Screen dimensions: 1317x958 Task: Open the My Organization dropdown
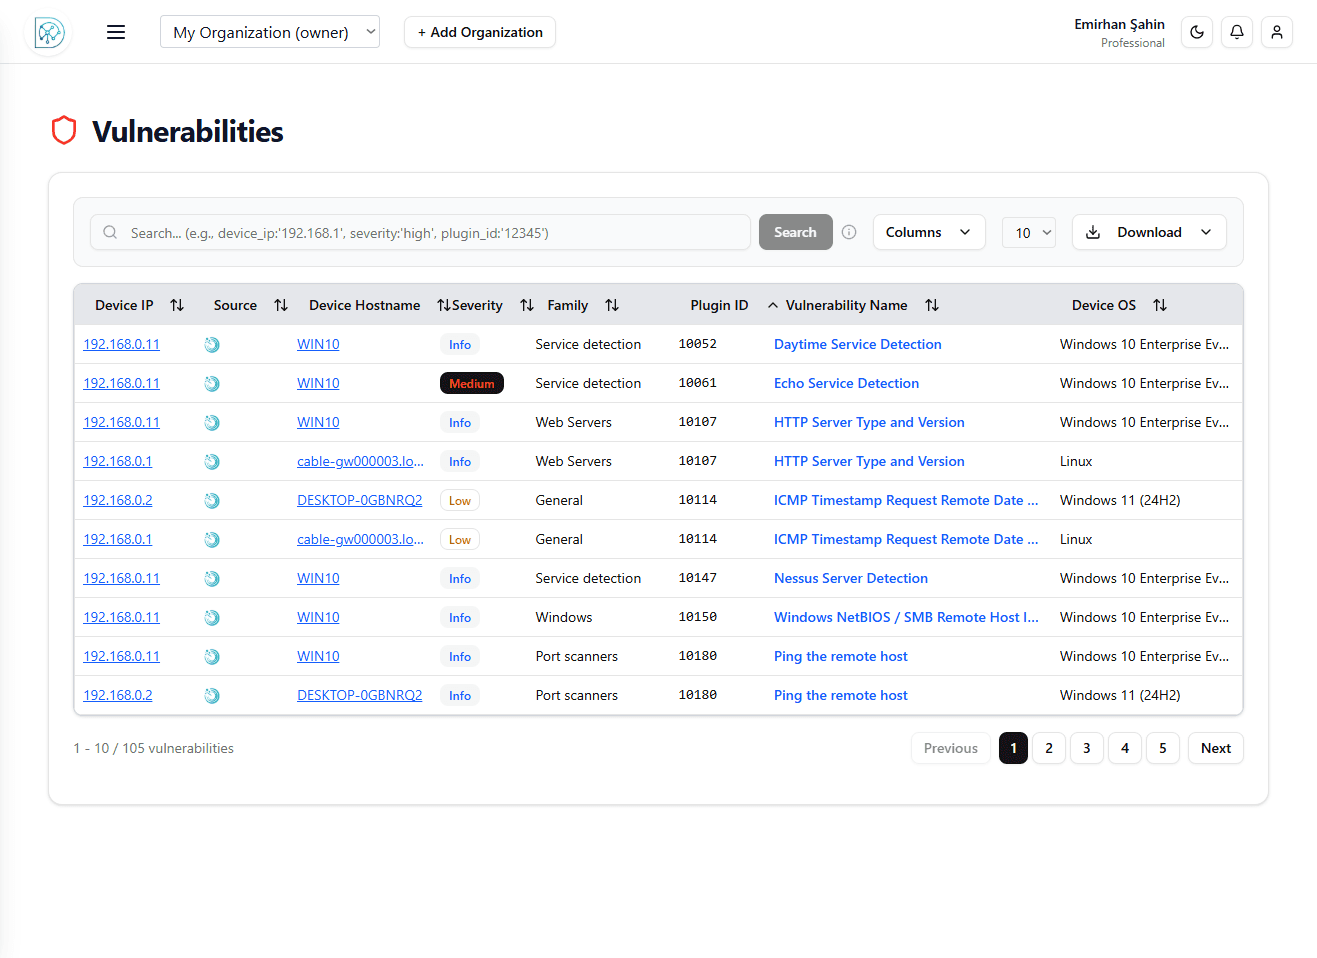(x=269, y=32)
